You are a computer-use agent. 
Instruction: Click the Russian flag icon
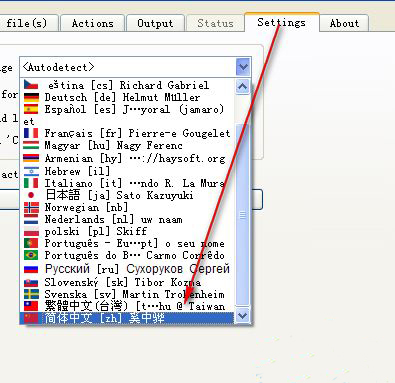tap(31, 269)
